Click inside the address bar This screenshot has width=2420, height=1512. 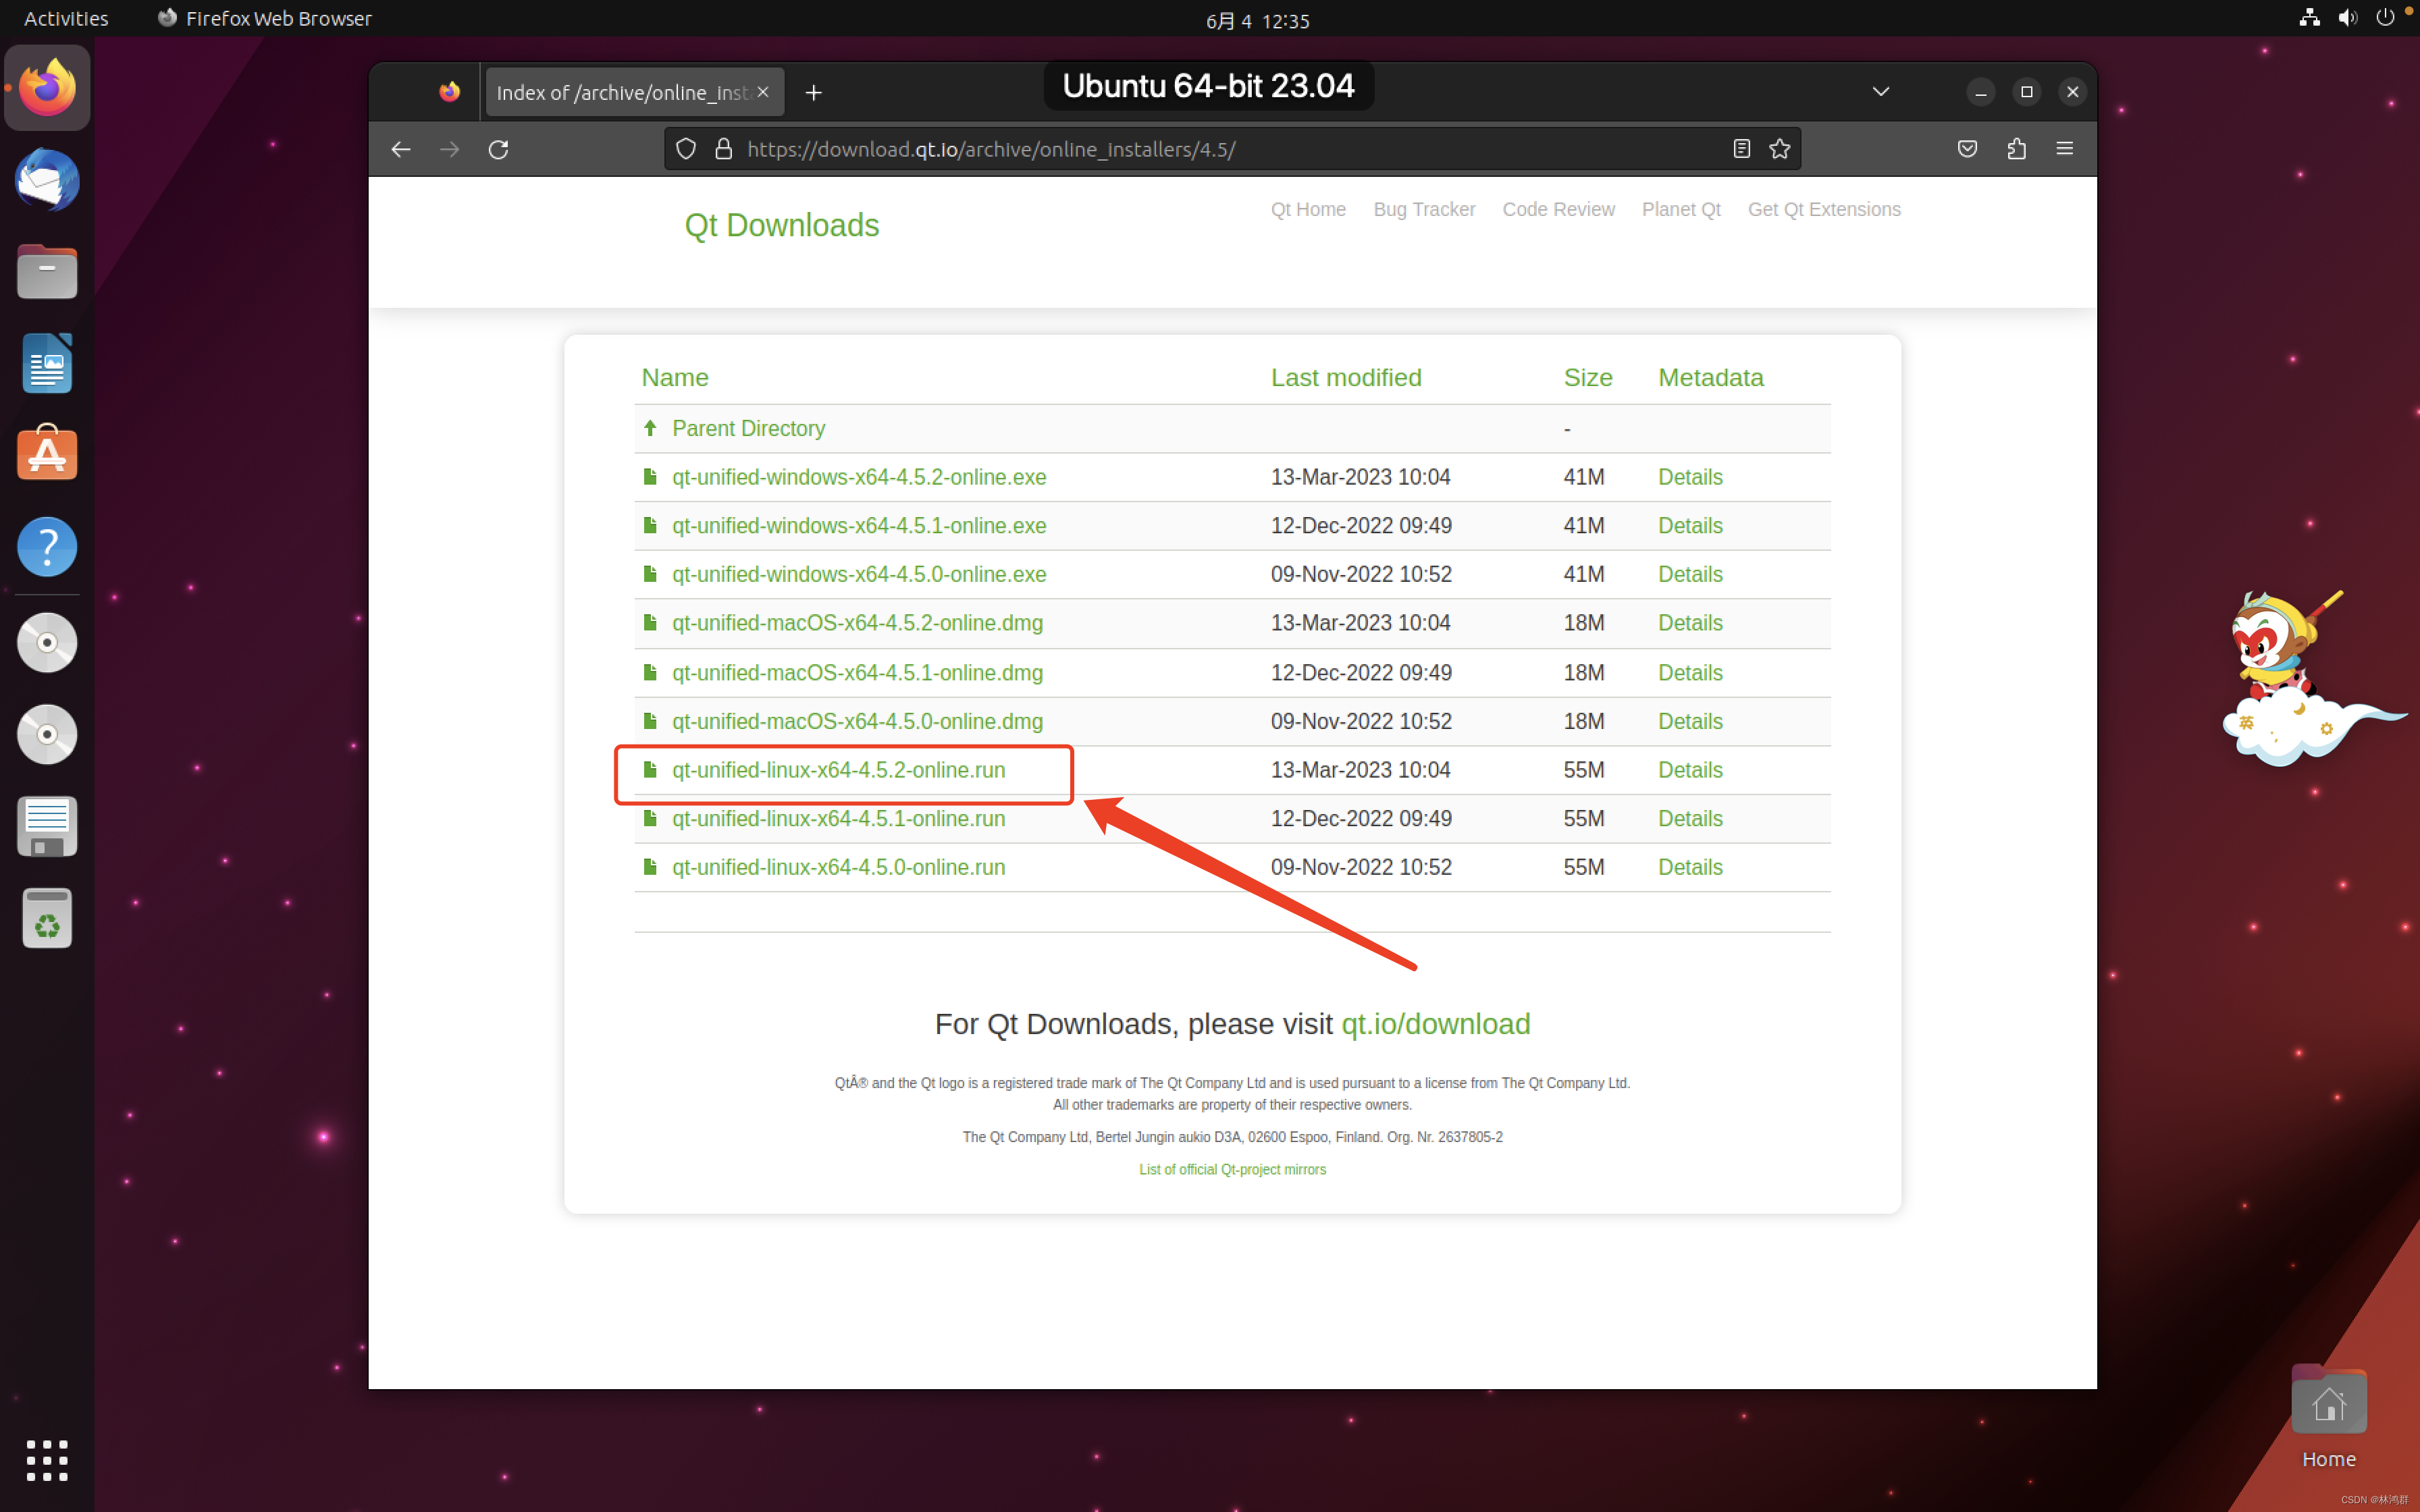[x=1200, y=148]
